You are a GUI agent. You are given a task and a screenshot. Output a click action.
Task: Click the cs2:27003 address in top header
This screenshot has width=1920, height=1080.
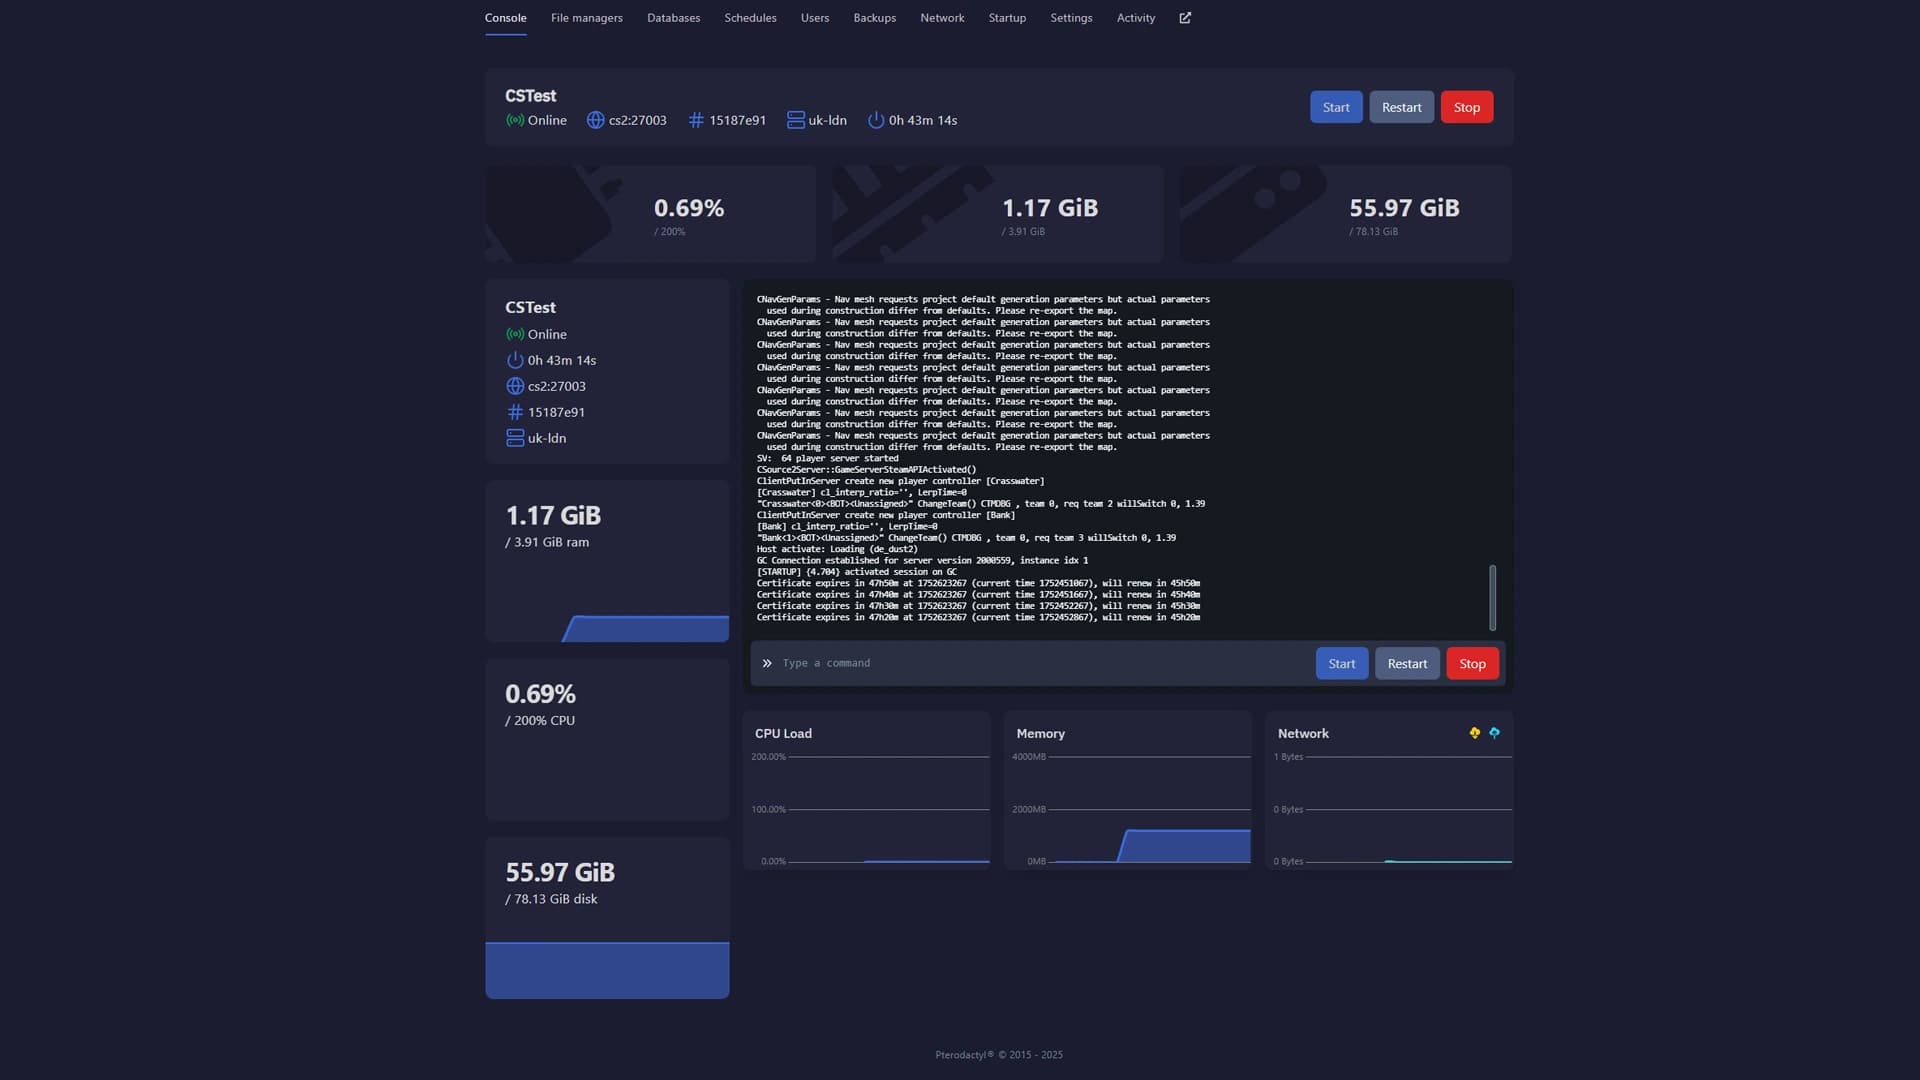pos(637,120)
